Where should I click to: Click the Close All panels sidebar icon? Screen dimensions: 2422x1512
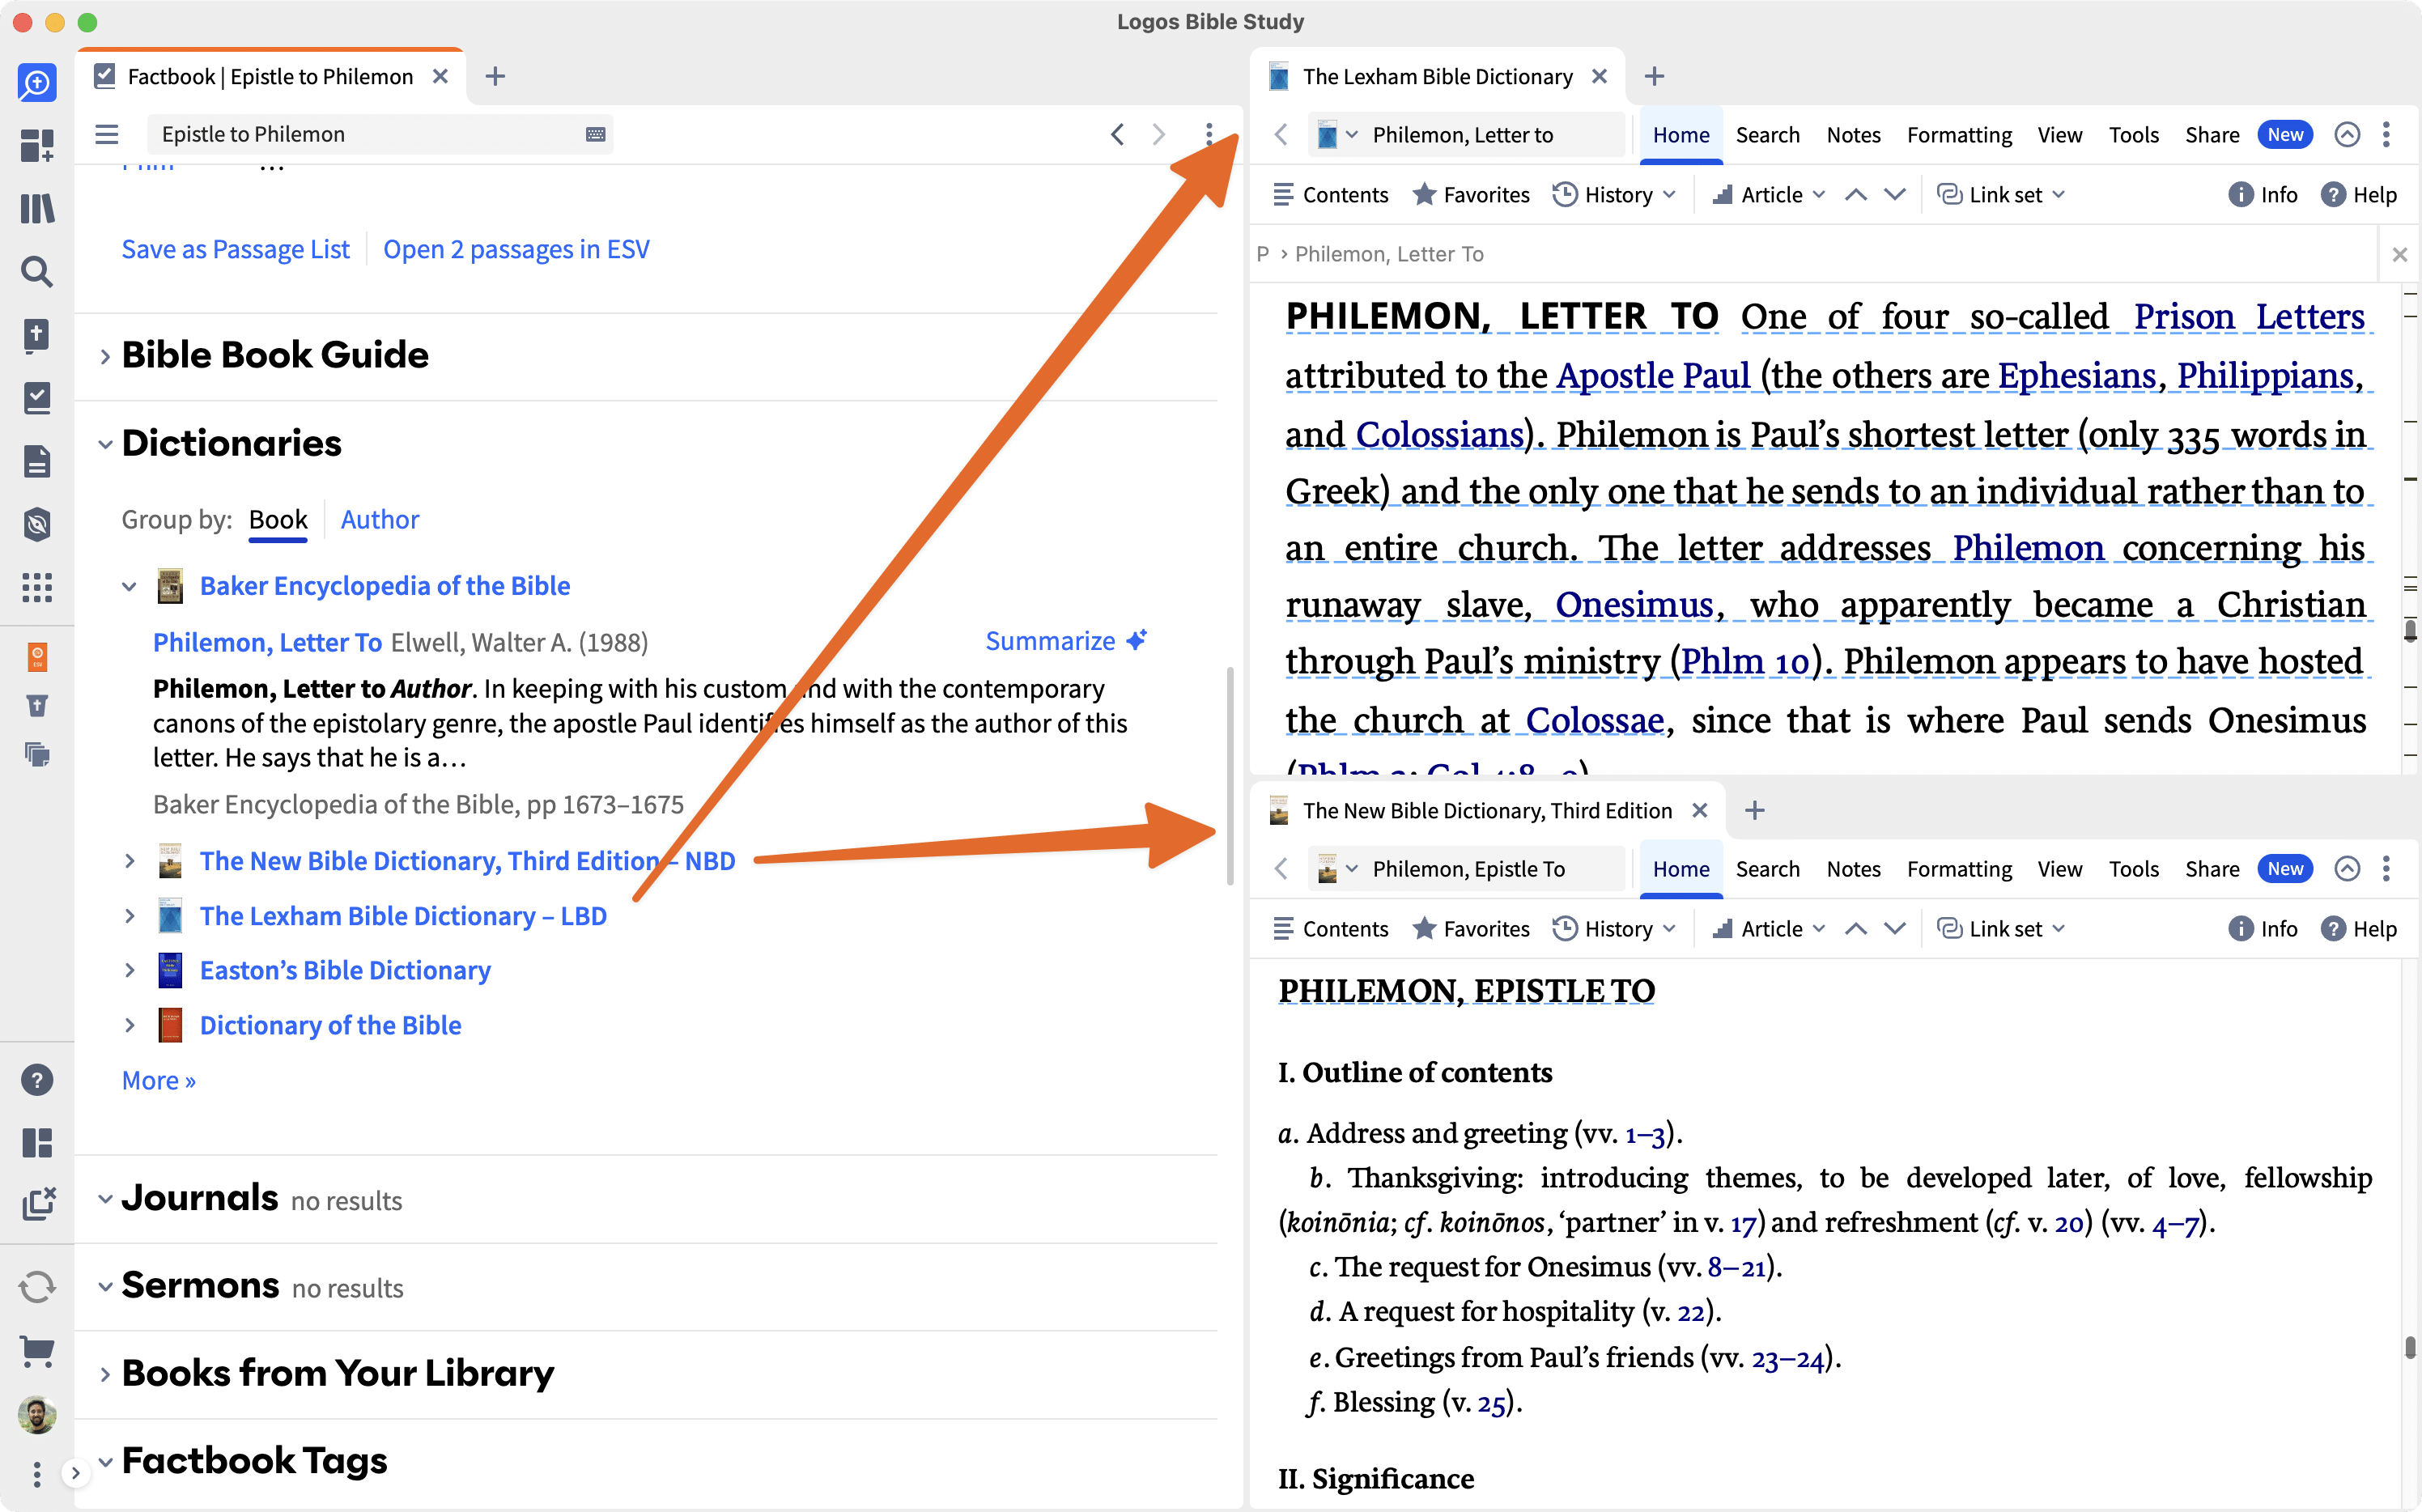point(37,1204)
